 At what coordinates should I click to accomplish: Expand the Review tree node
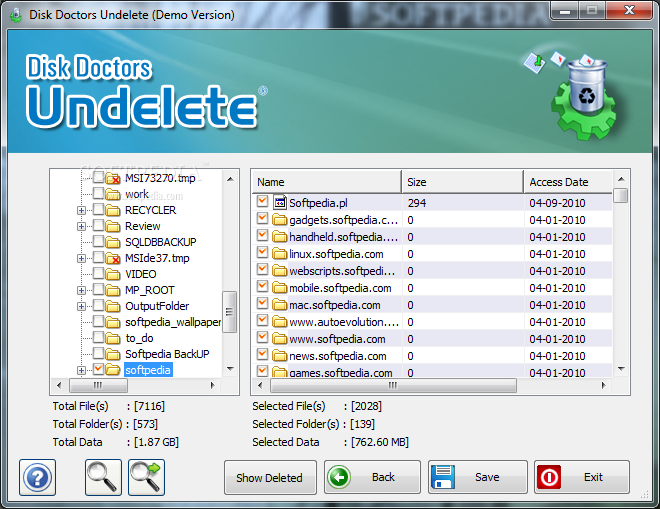81,227
